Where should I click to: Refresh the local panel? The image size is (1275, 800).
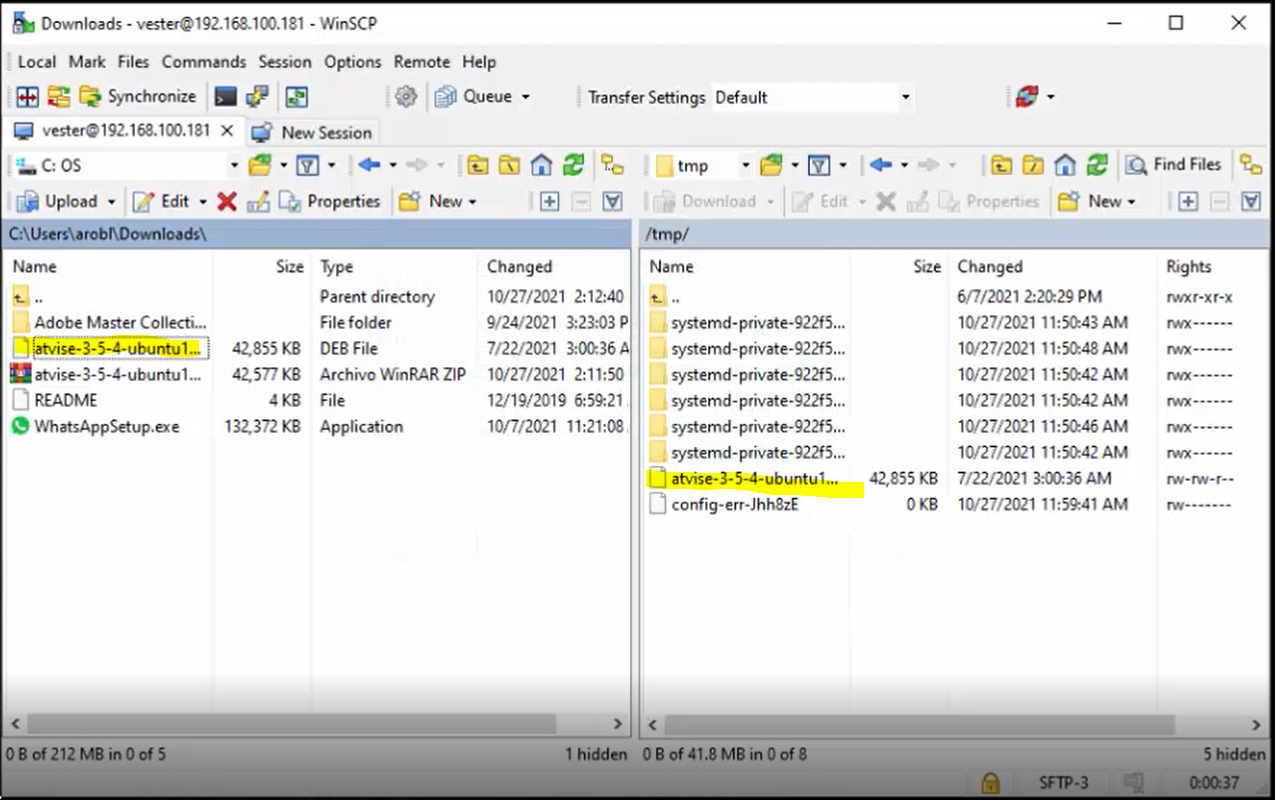click(572, 165)
